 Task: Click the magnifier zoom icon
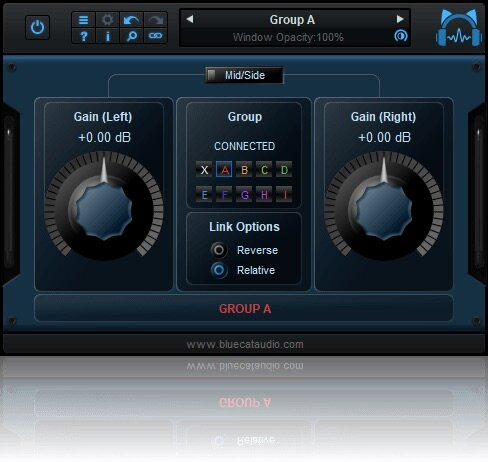point(131,36)
